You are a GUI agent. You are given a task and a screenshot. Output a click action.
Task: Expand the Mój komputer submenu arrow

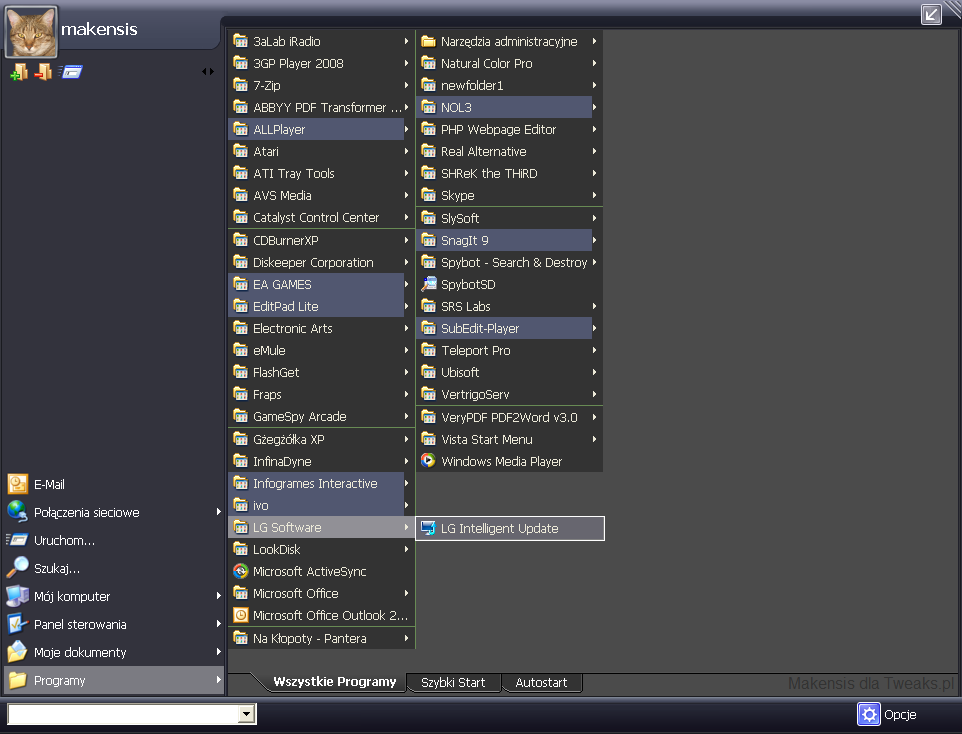pyautogui.click(x=218, y=596)
